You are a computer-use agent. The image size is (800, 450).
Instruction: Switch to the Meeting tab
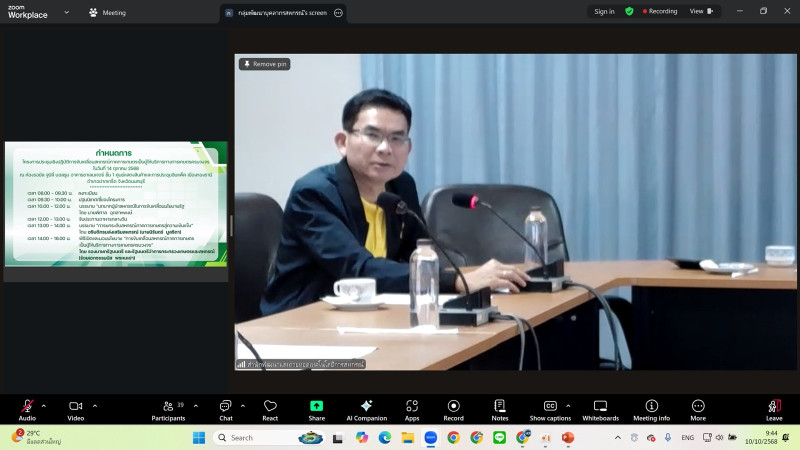(x=107, y=13)
